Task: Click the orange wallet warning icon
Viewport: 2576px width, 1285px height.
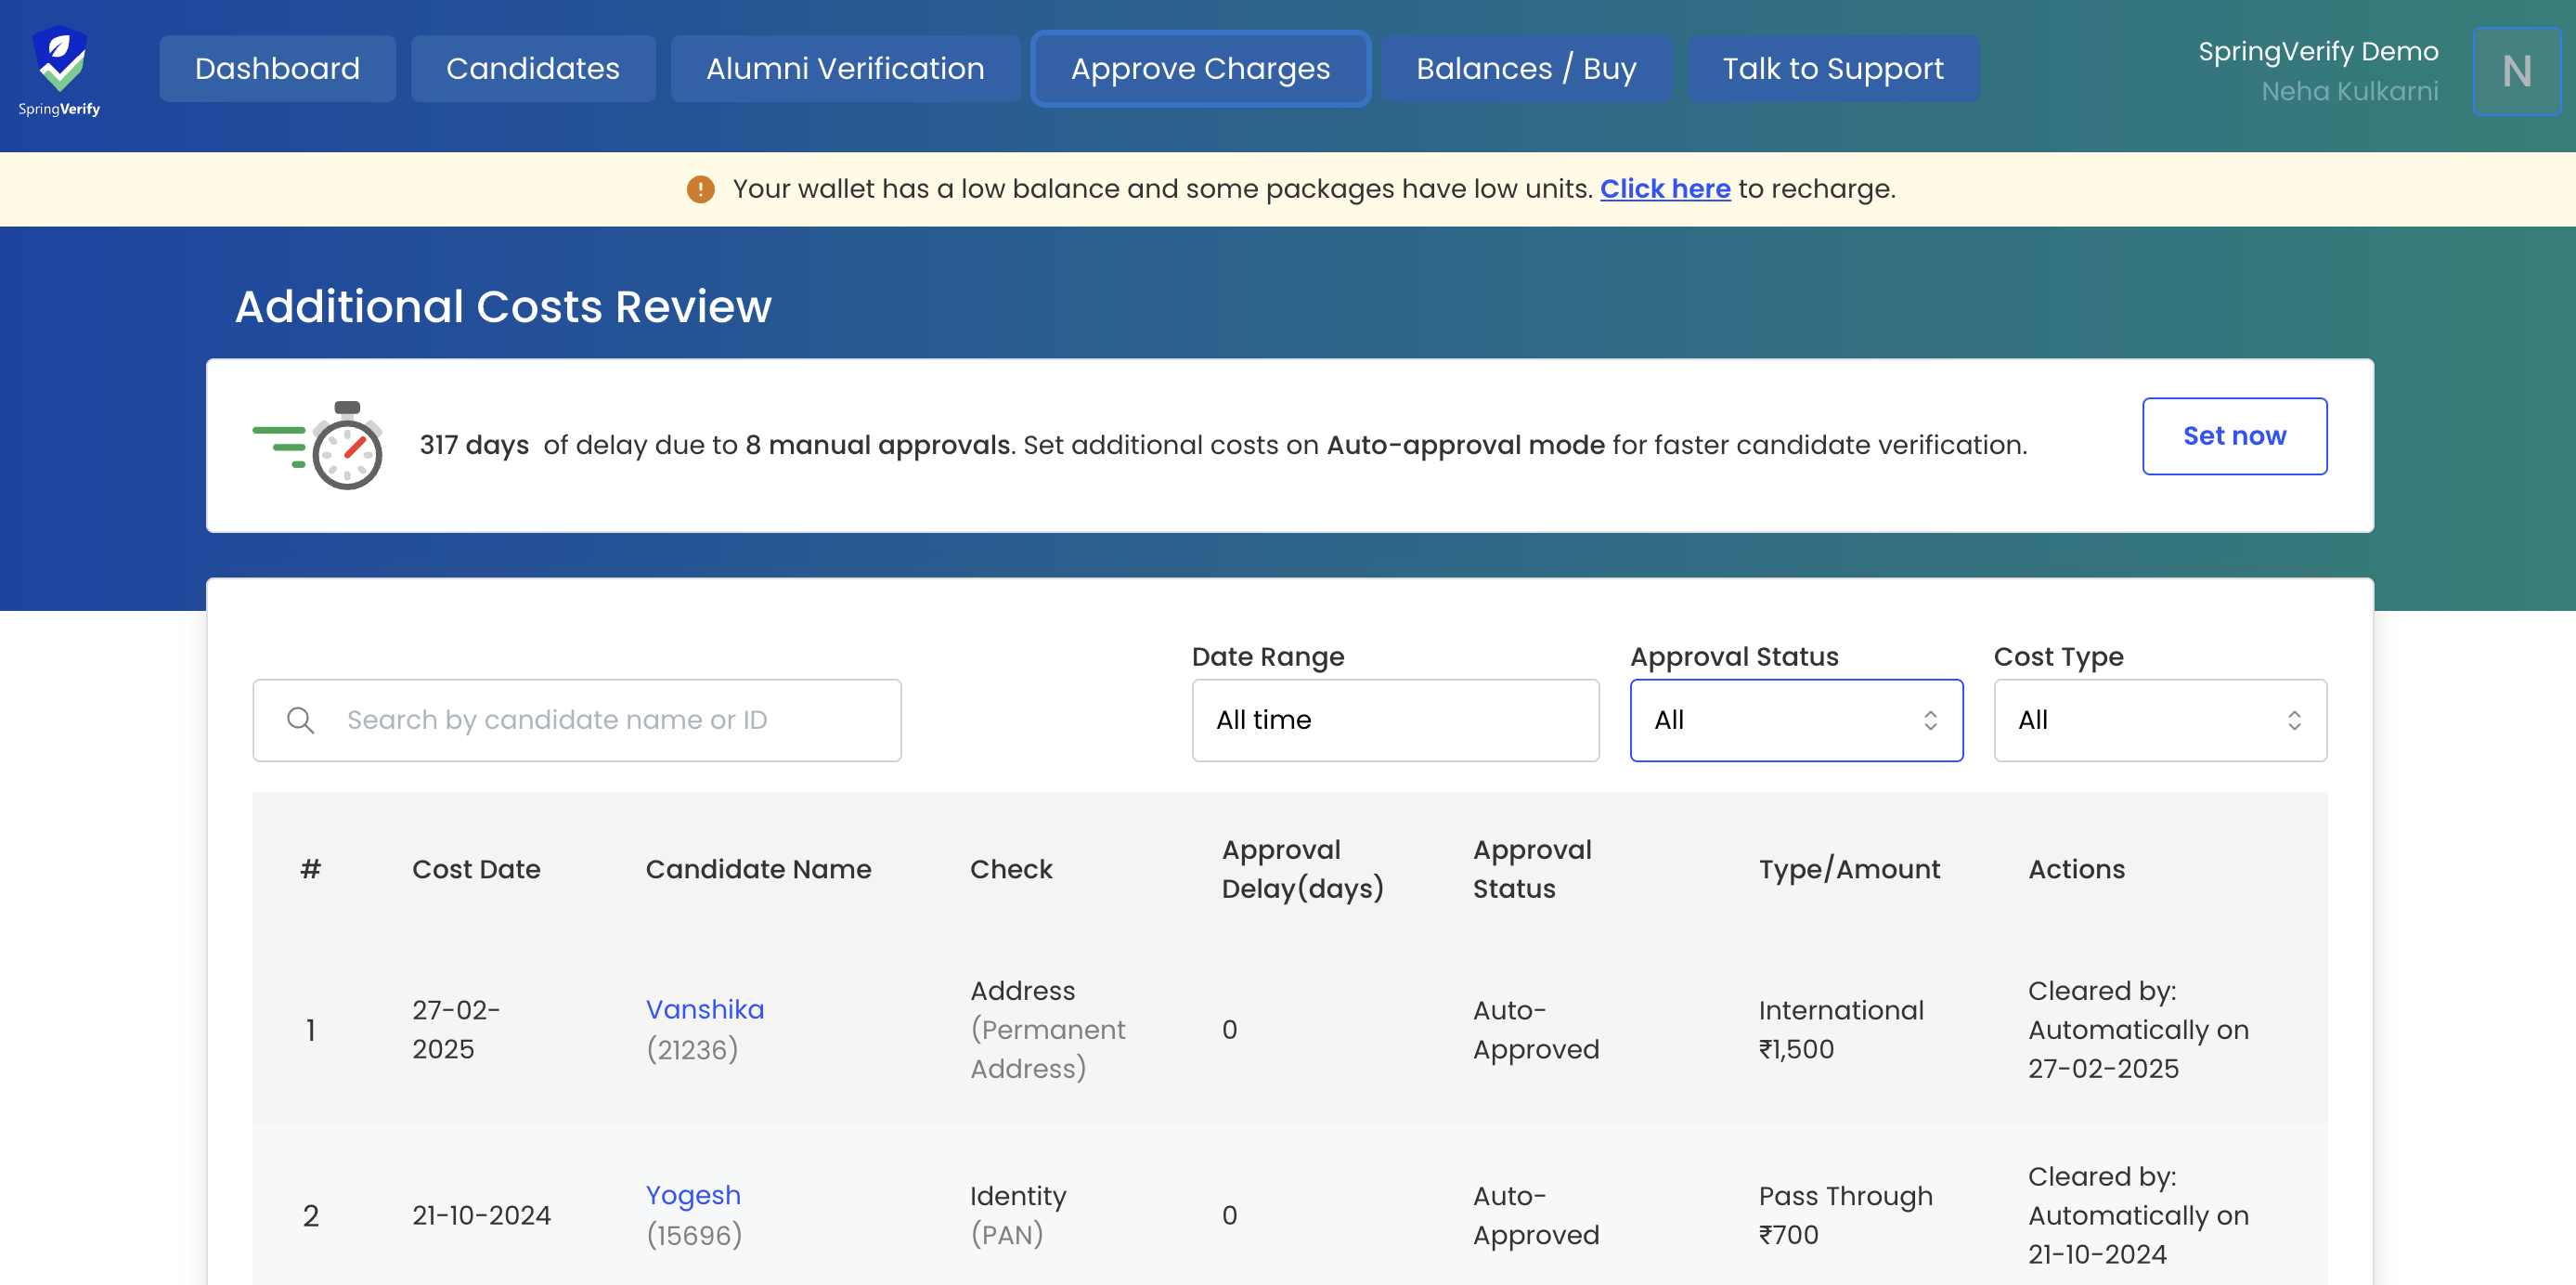Action: coord(700,189)
